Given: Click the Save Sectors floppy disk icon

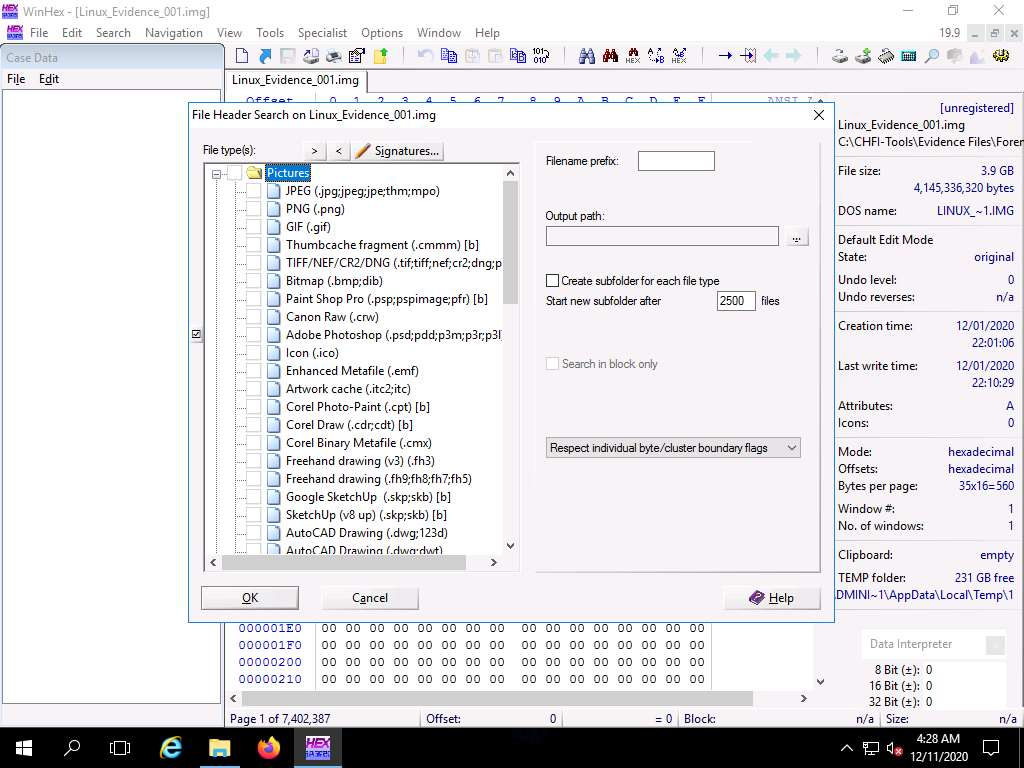Looking at the screenshot, I should tap(287, 56).
